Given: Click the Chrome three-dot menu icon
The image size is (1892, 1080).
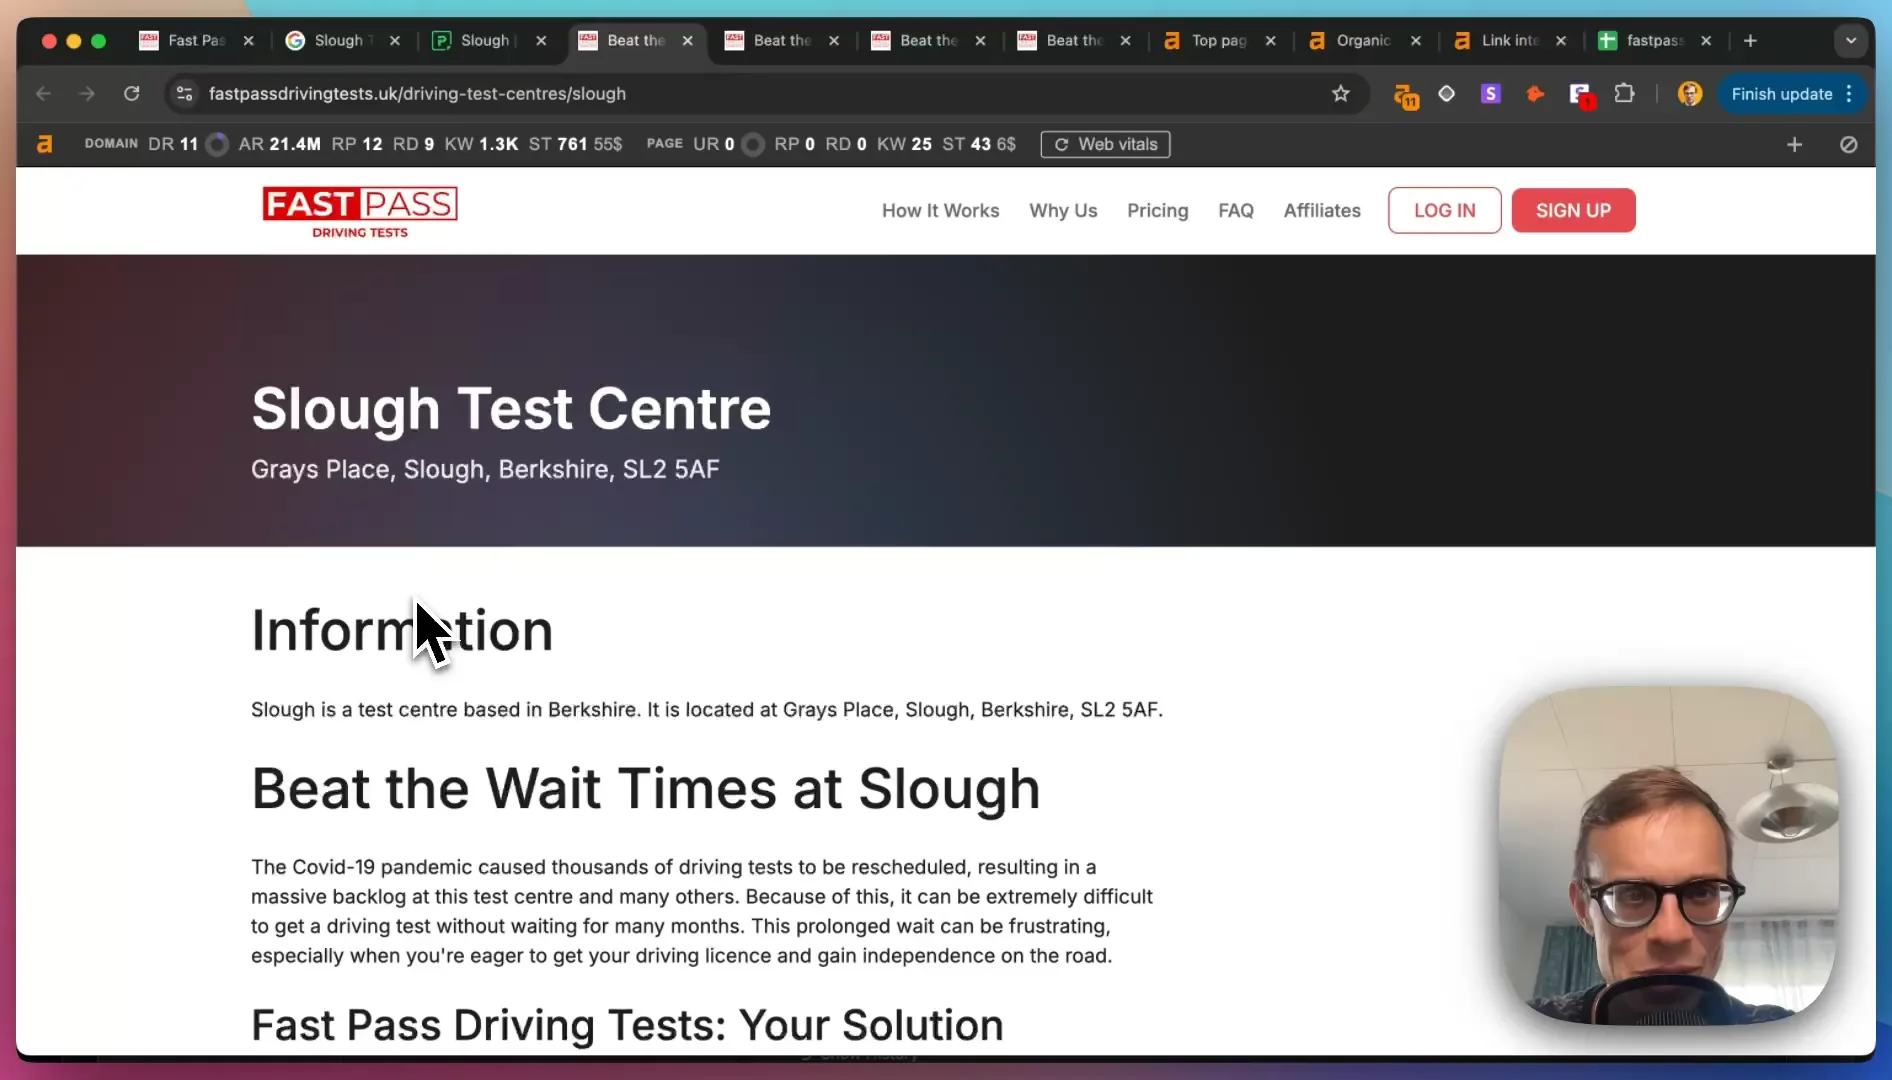Looking at the screenshot, I should point(1849,93).
